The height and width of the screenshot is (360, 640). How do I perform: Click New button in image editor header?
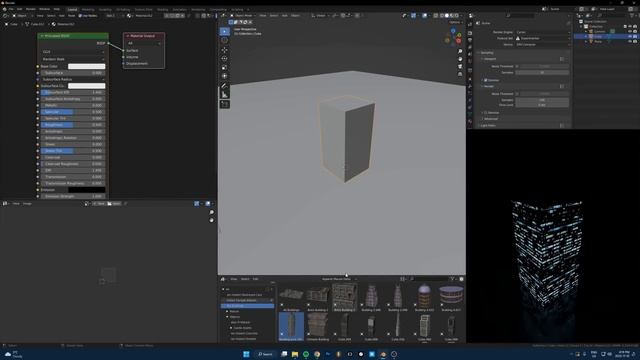(99, 203)
